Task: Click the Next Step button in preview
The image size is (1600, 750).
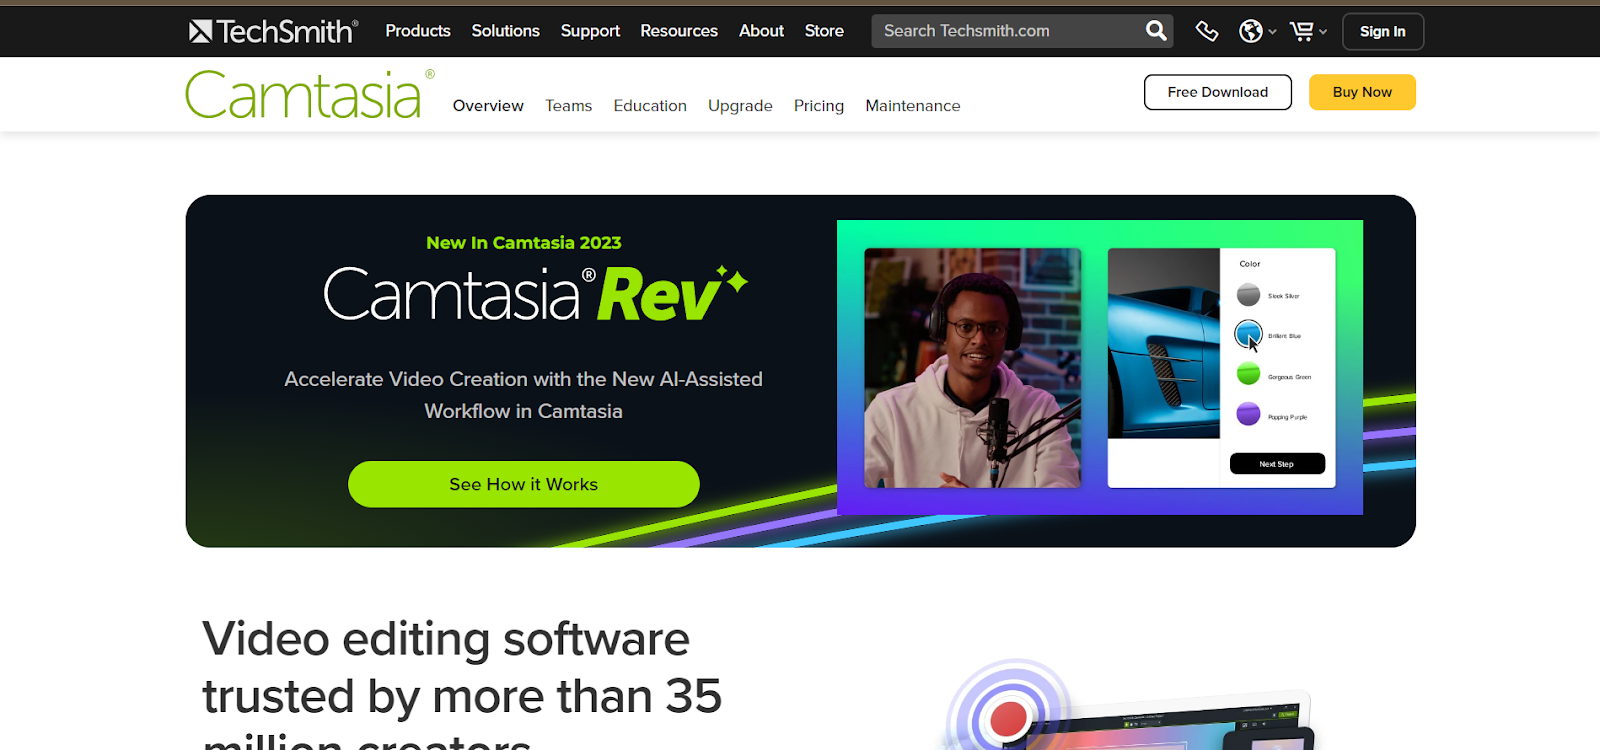Action: point(1277,464)
